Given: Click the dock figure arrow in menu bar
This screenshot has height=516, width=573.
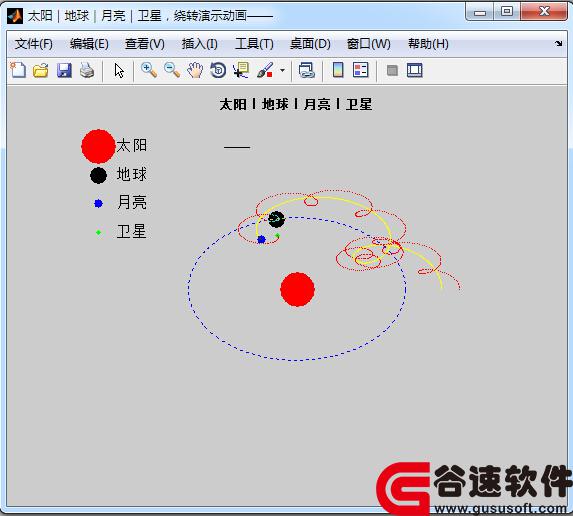Looking at the screenshot, I should [x=558, y=43].
